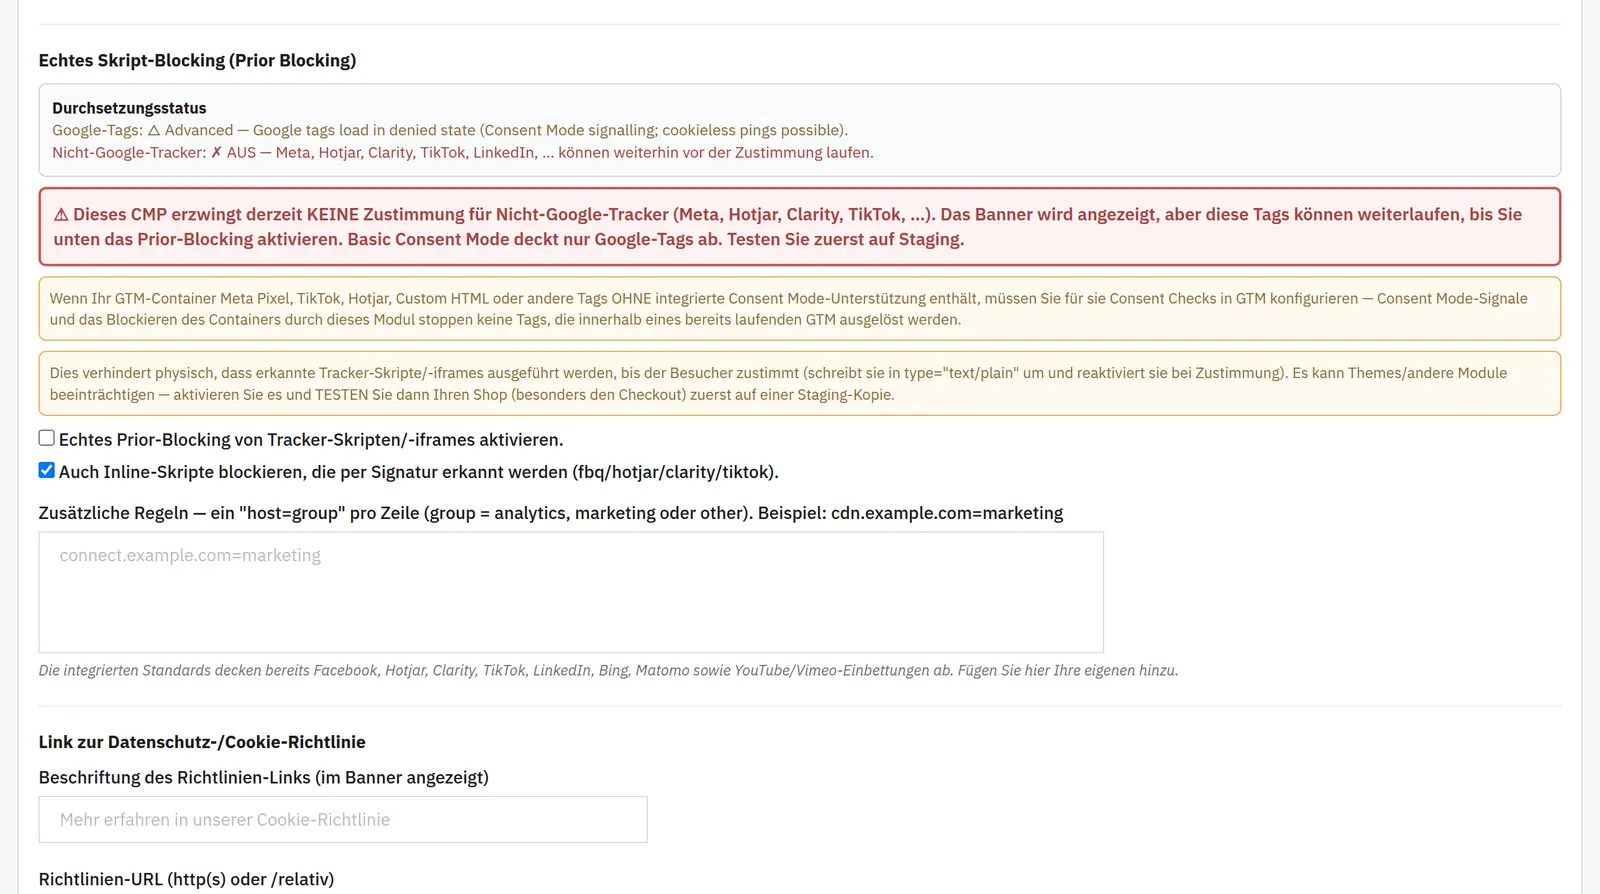
Task: Enable real prior blocking of tracker scripts checkbox
Action: pyautogui.click(x=47, y=438)
